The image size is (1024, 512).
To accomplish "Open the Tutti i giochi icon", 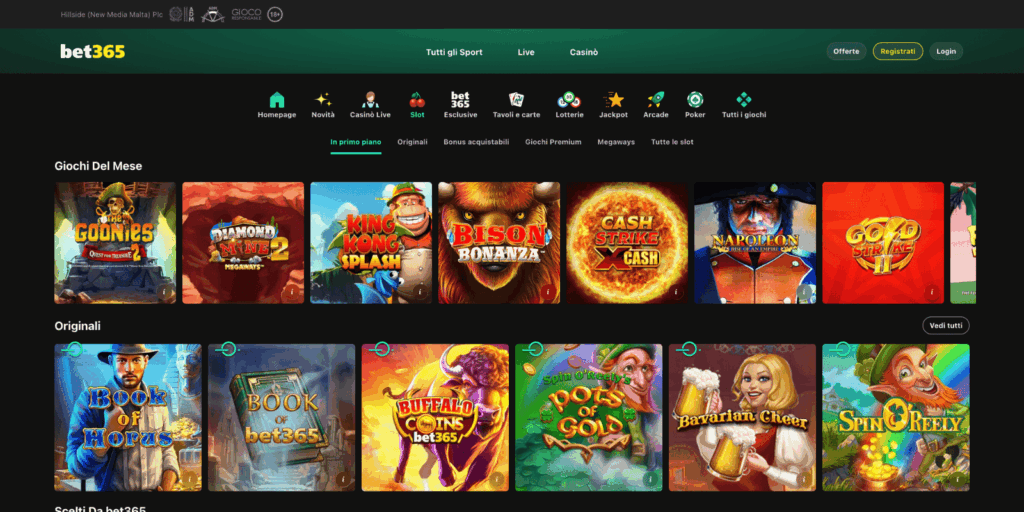I will [744, 100].
